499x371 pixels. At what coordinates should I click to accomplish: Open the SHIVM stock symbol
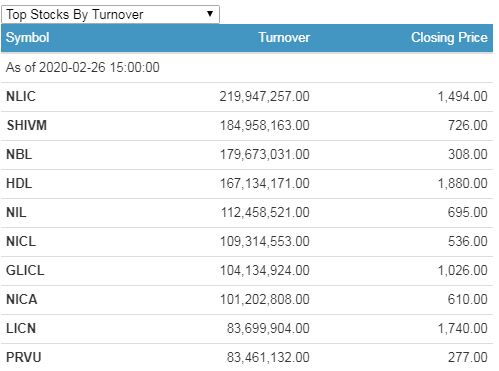27,125
